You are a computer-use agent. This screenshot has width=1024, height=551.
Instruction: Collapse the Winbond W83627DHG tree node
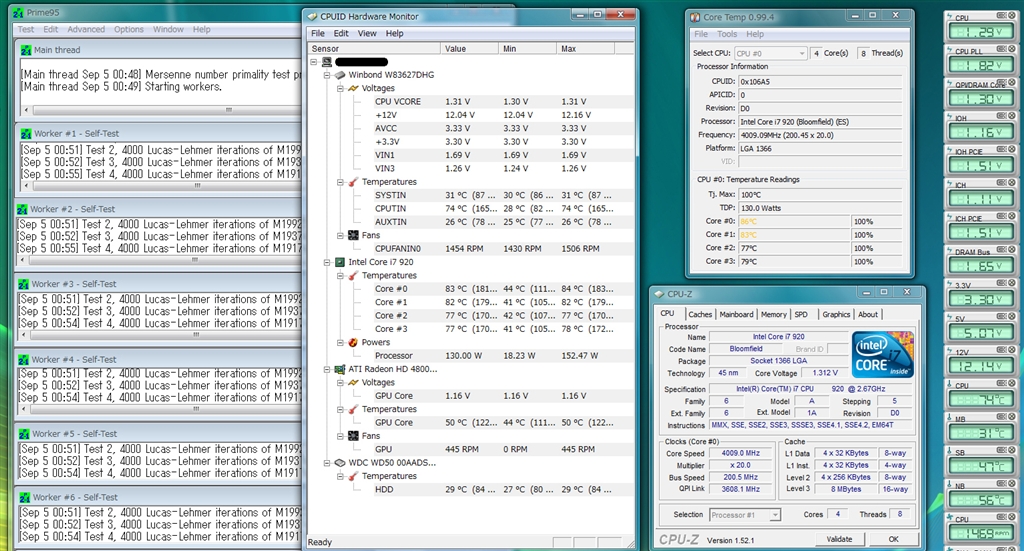(326, 75)
